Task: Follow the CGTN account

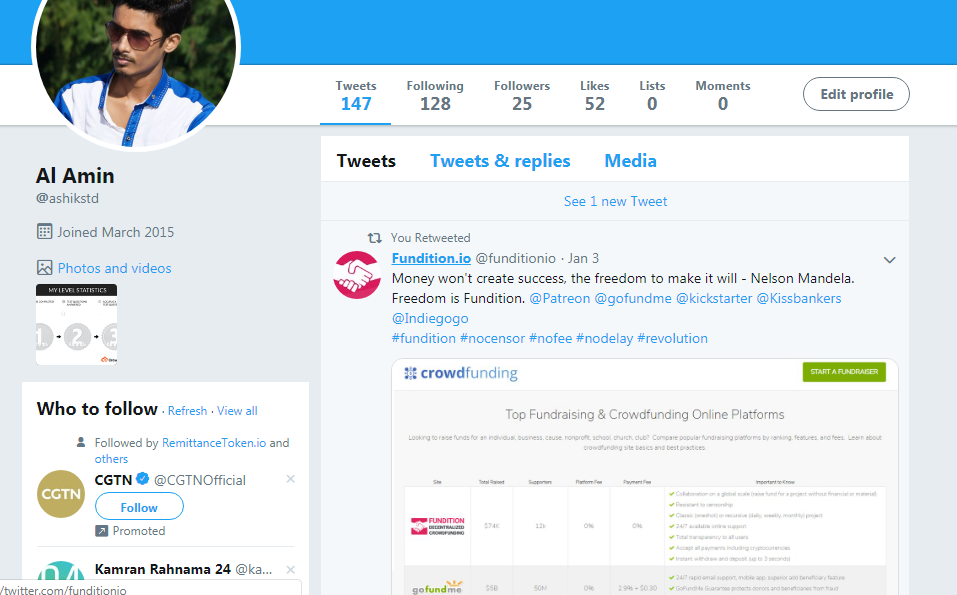Action: click(139, 507)
